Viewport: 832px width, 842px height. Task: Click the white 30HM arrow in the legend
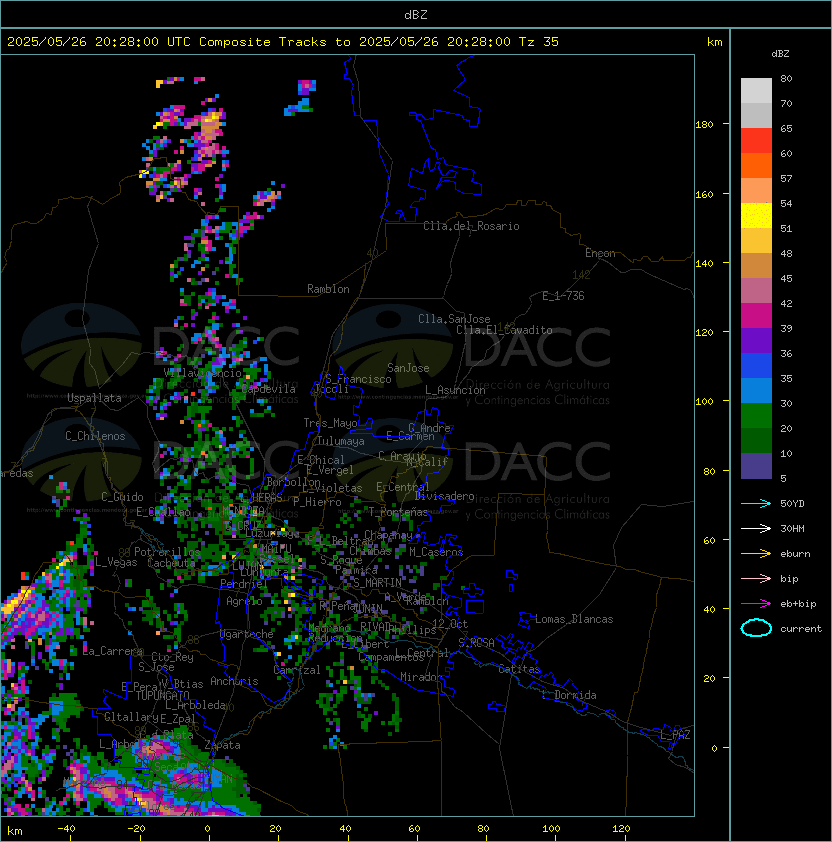pyautogui.click(x=756, y=529)
